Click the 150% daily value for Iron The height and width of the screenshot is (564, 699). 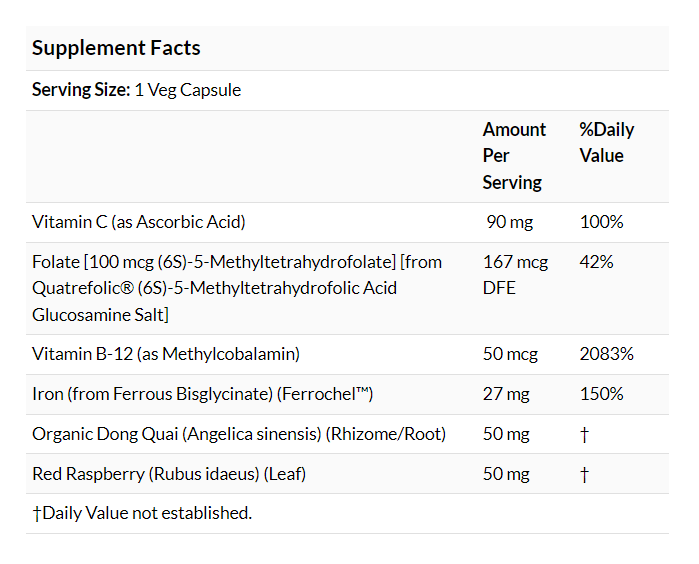(x=600, y=394)
